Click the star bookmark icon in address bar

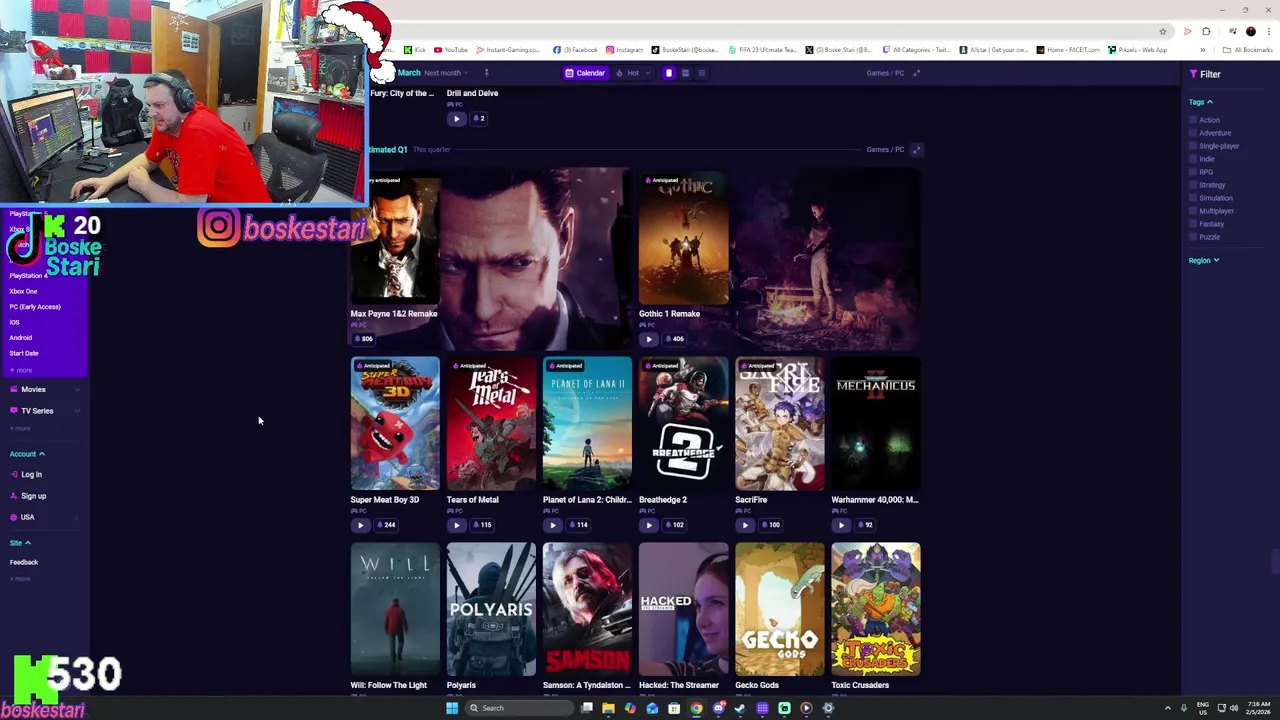[1163, 31]
